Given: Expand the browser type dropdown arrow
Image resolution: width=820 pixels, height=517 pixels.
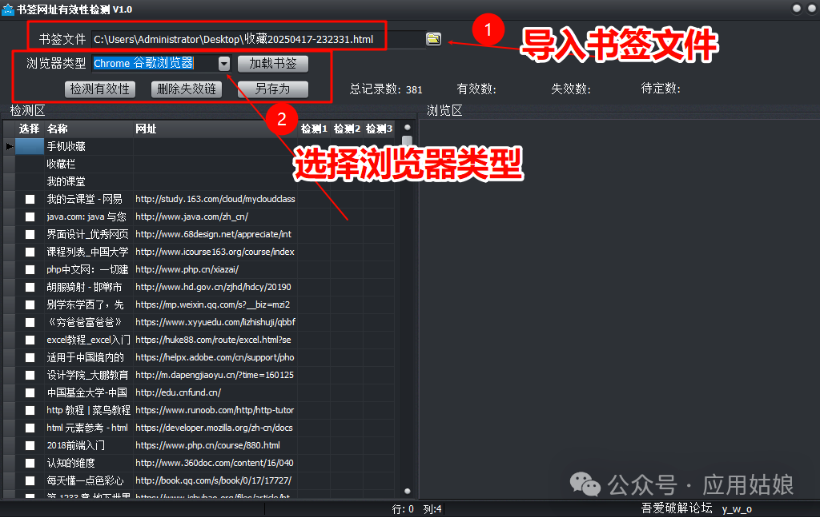Looking at the screenshot, I should pos(224,63).
